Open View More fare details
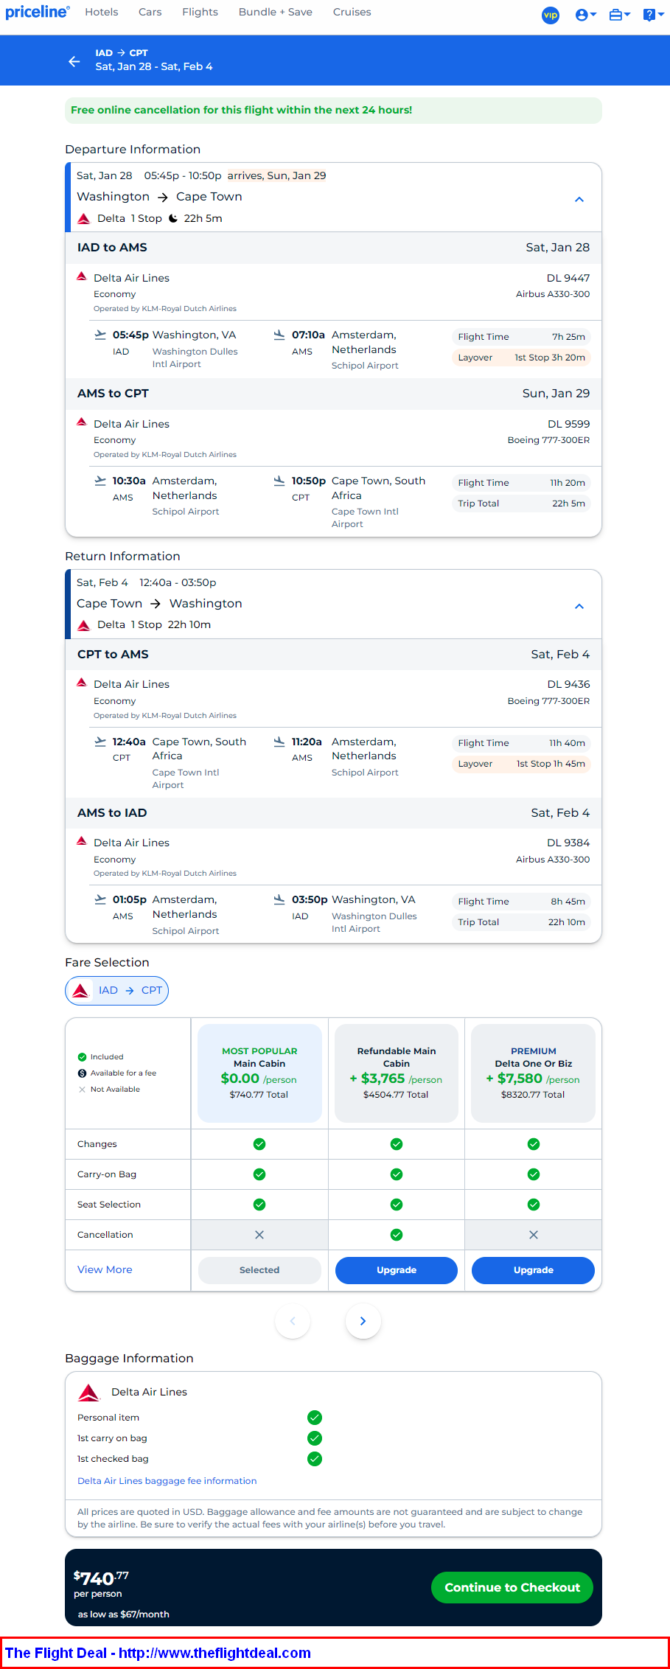The image size is (670, 1669). (x=105, y=1270)
